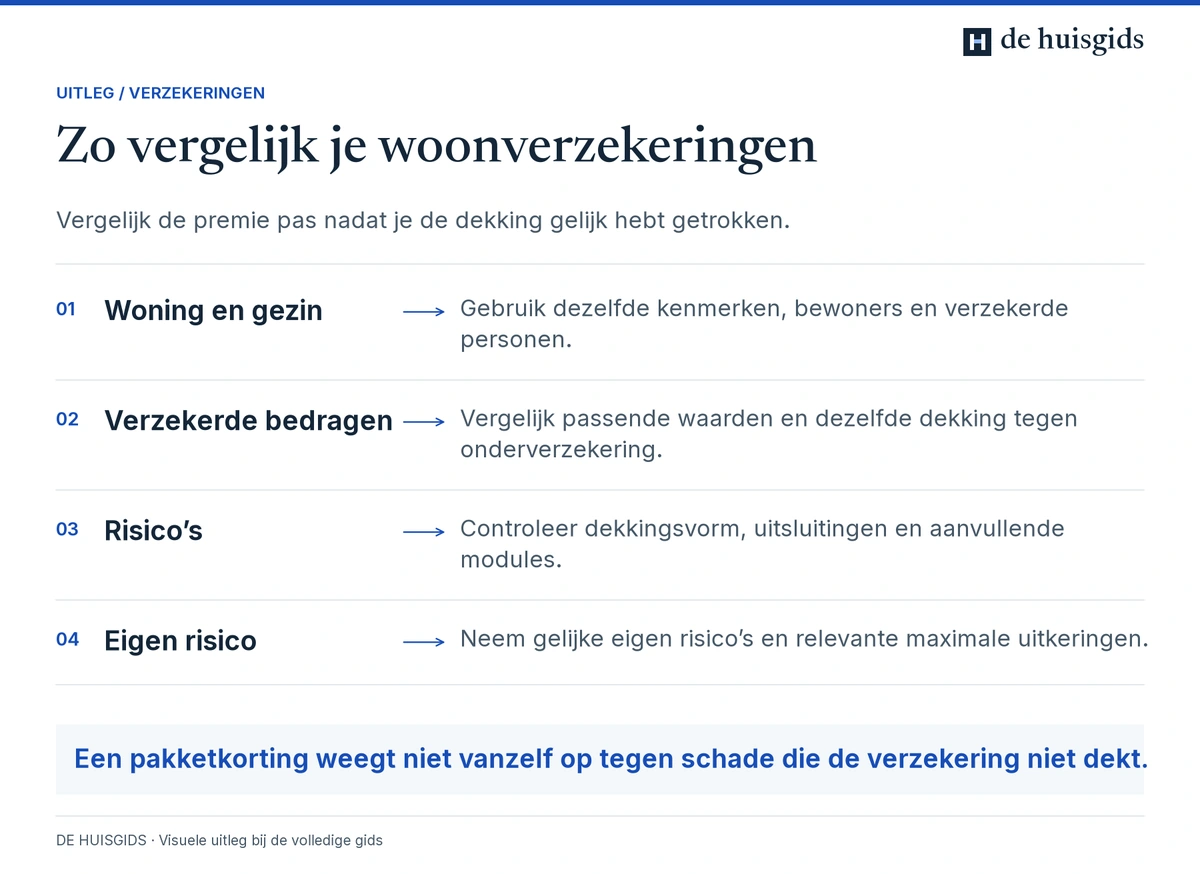Select the 'Eigen risico' heading
The width and height of the screenshot is (1200, 874).
(180, 641)
